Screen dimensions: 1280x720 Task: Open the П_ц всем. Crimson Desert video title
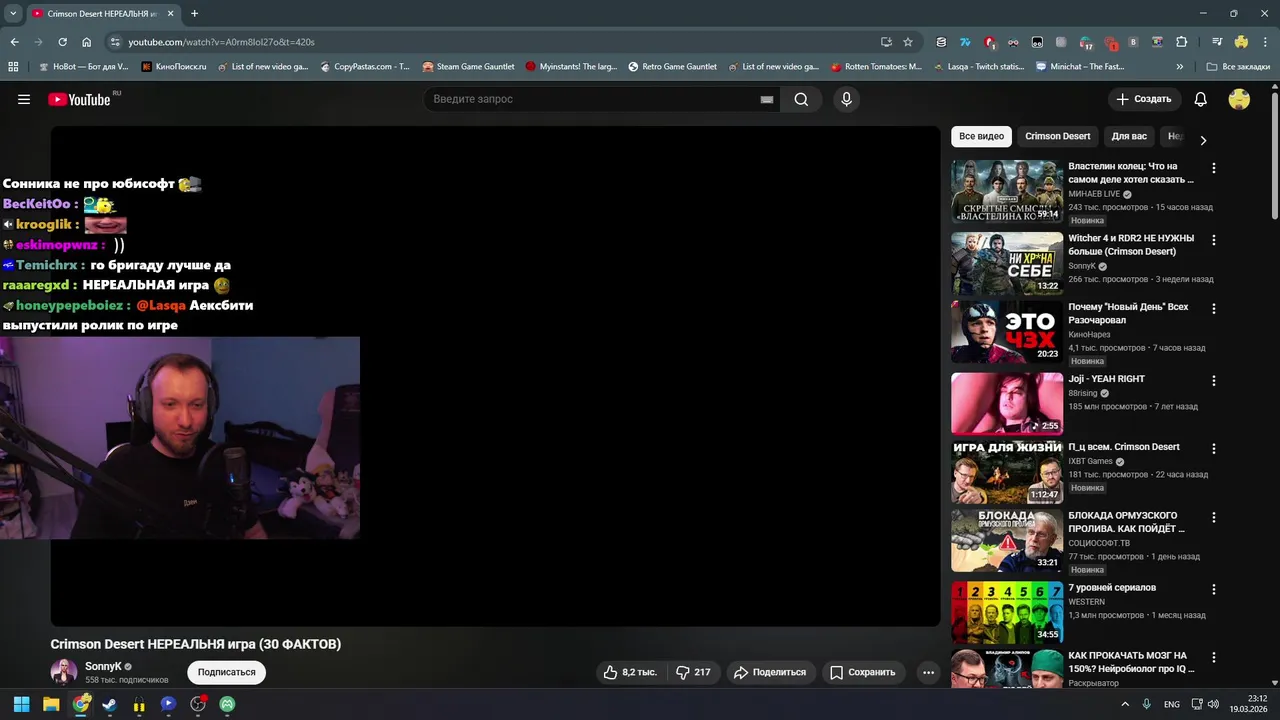pyautogui.click(x=1124, y=447)
